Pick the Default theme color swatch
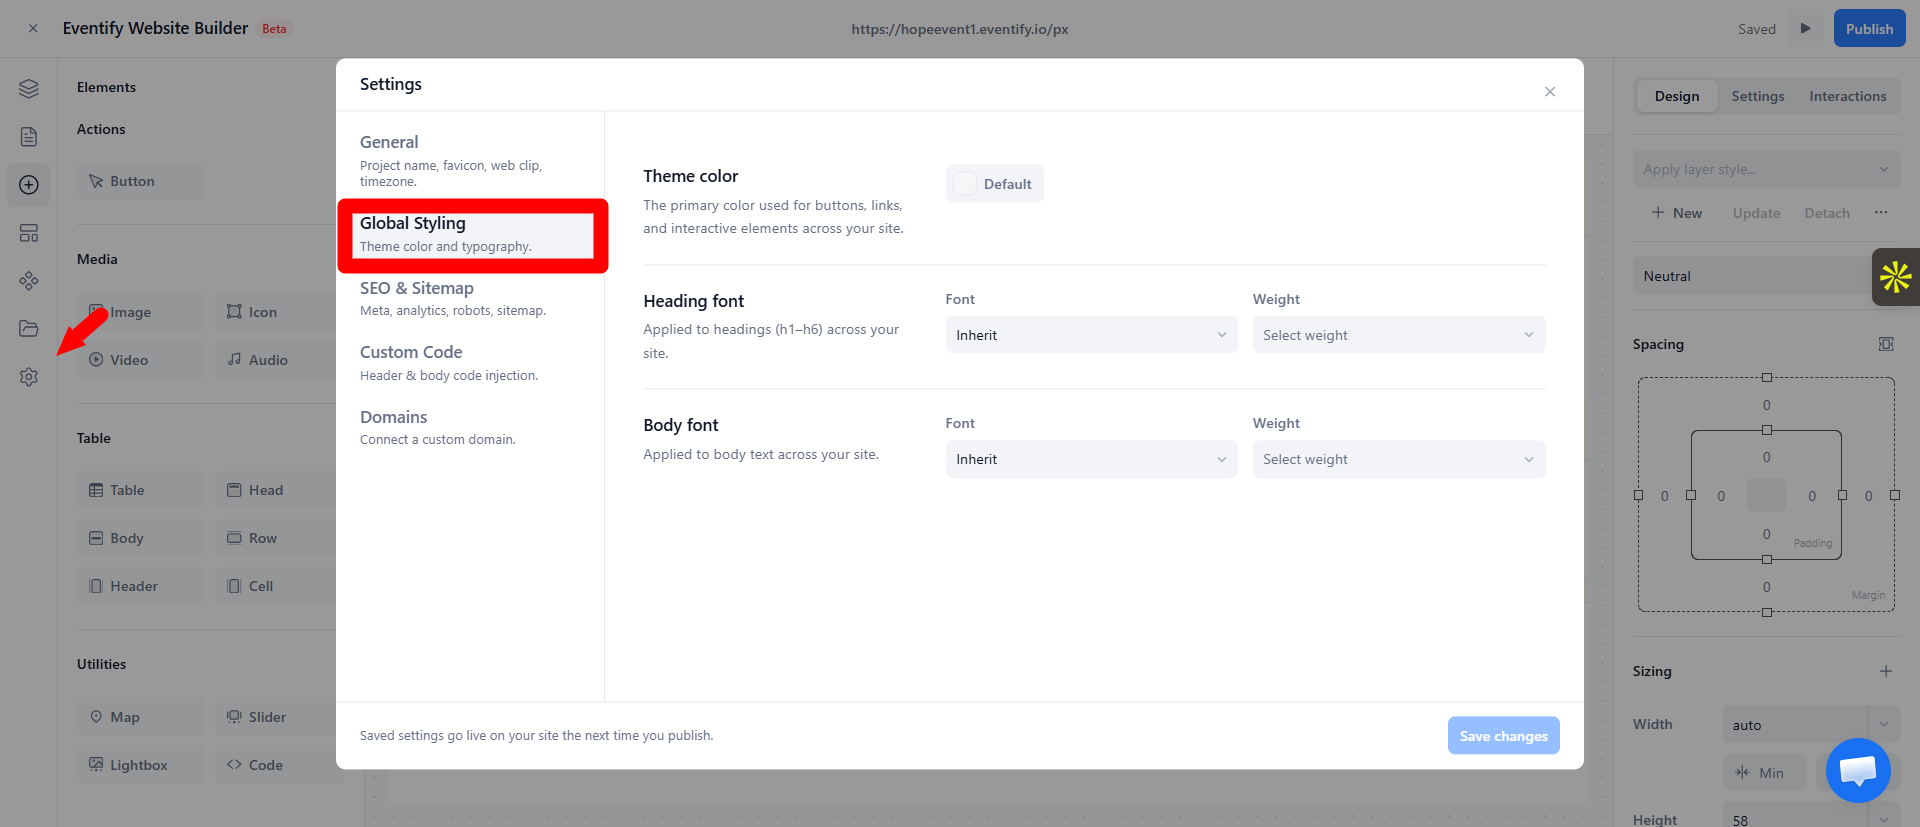Screen dimensions: 1920x827 point(995,184)
